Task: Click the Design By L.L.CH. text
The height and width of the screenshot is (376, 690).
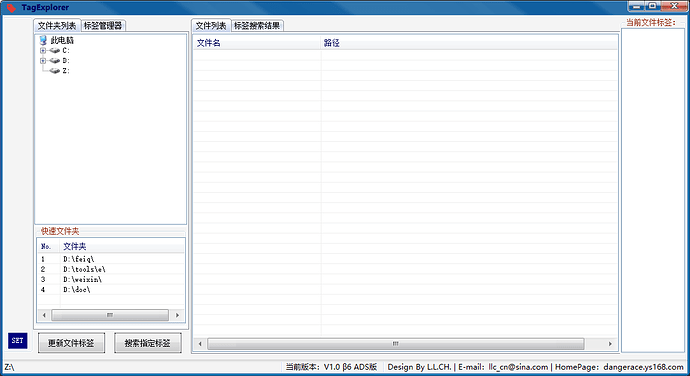Action: [x=419, y=367]
